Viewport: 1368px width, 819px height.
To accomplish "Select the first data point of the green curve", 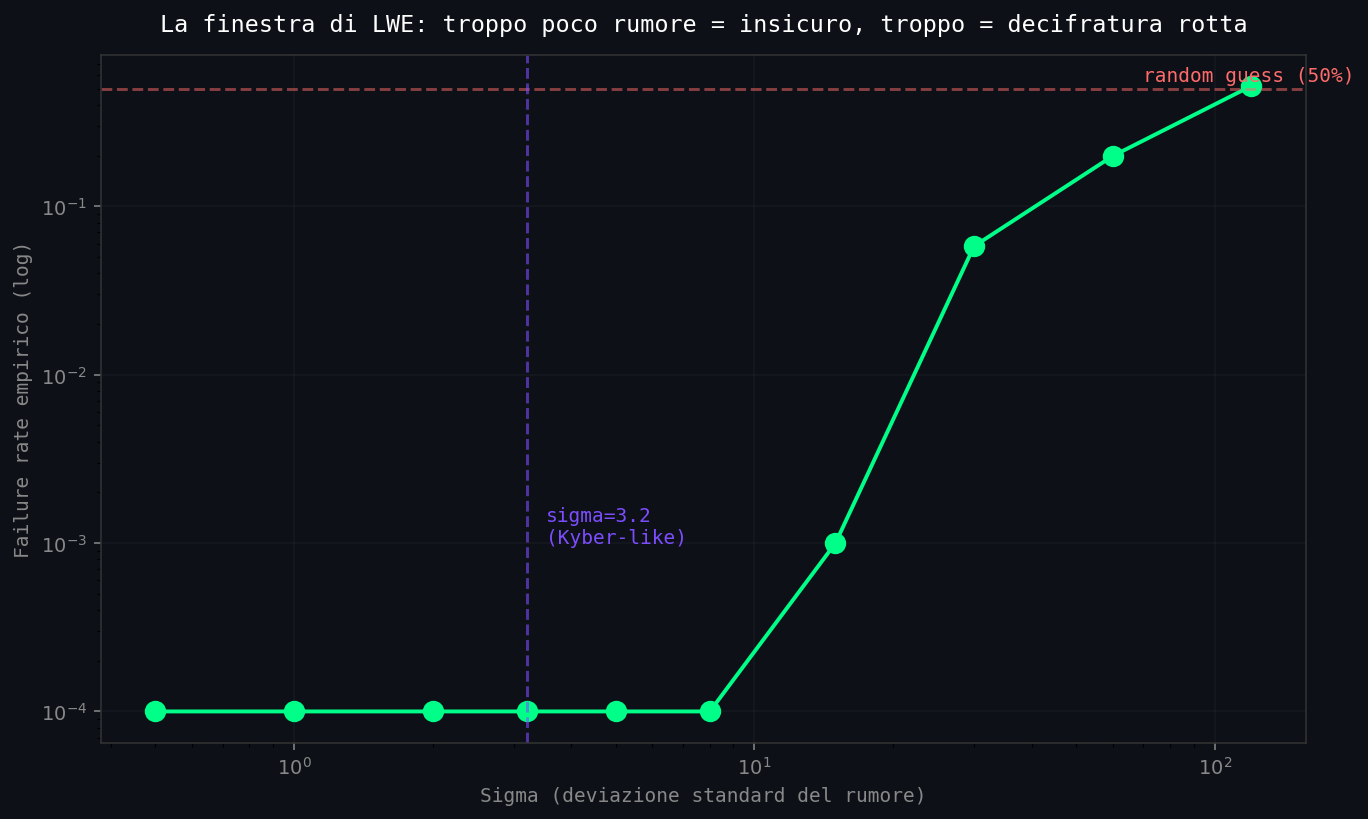I will (x=155, y=711).
